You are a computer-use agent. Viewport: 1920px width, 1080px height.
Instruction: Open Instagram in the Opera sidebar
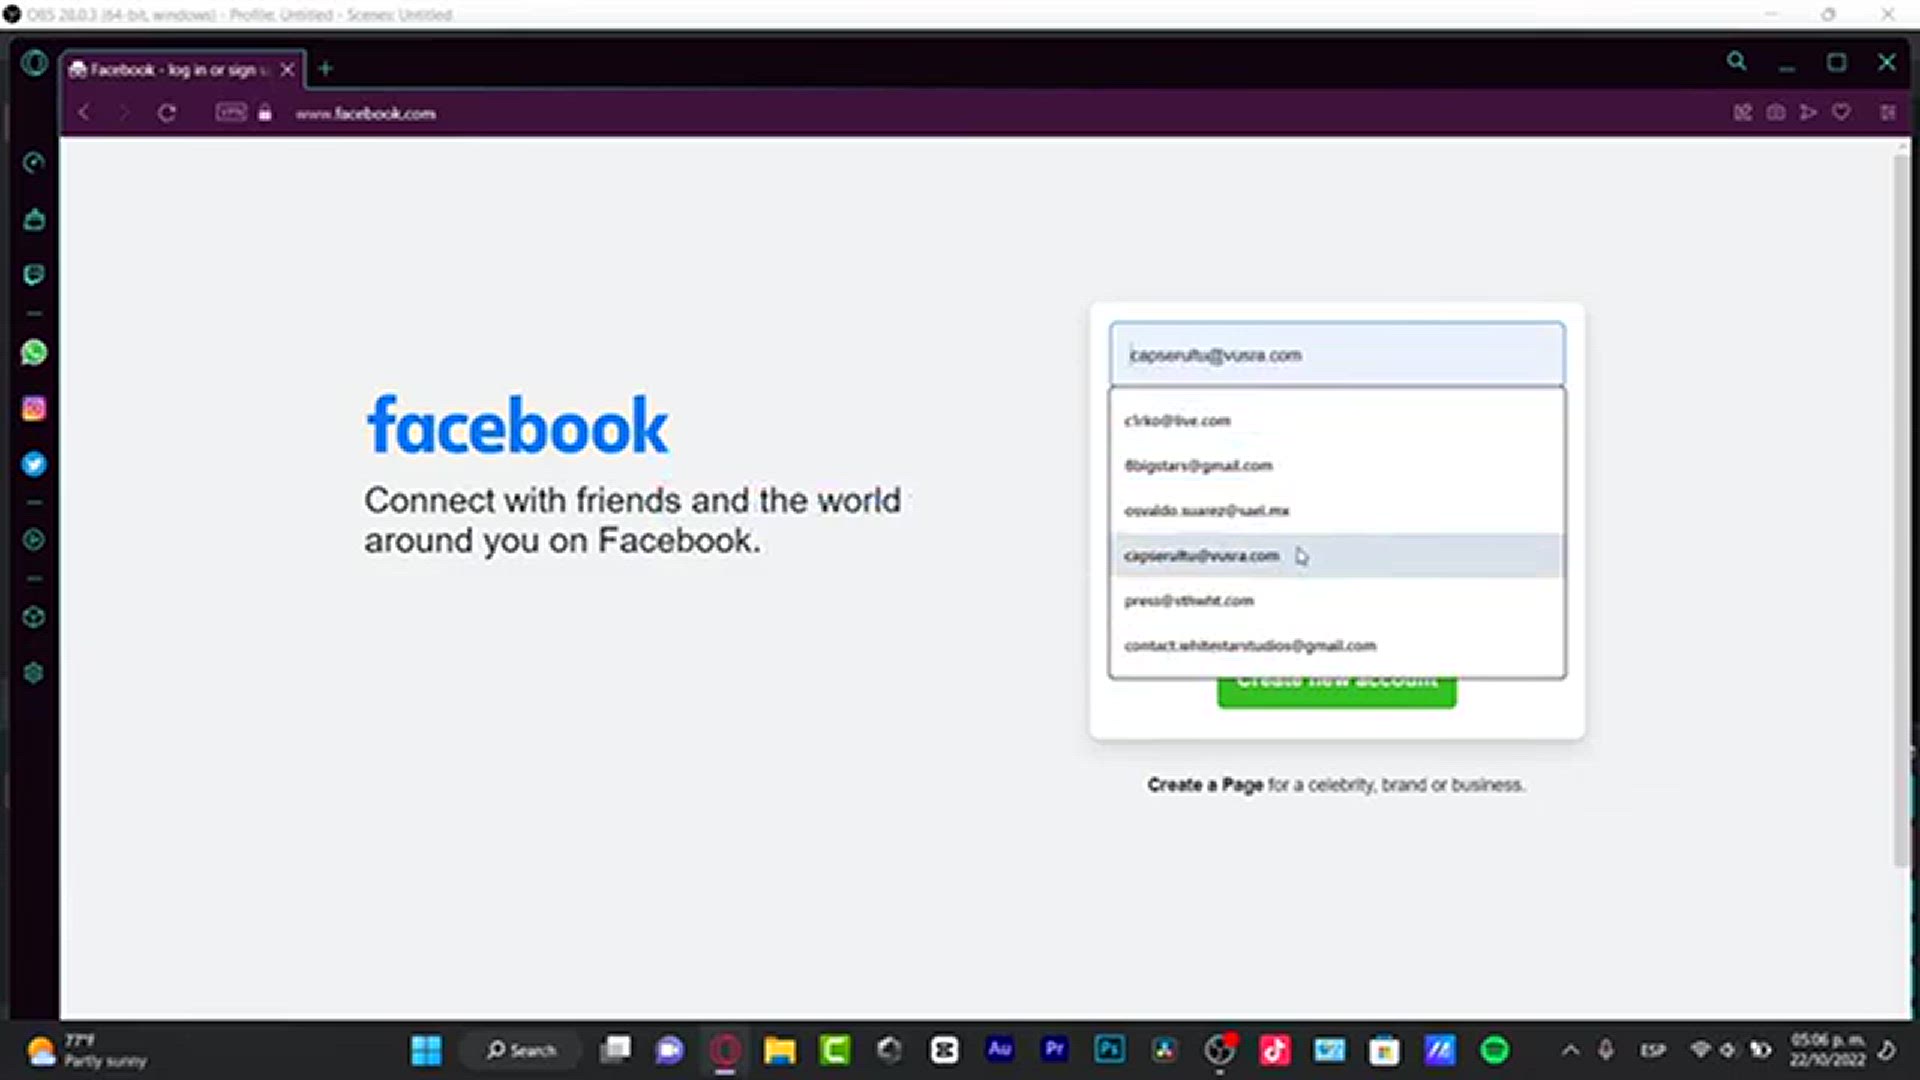click(x=34, y=408)
